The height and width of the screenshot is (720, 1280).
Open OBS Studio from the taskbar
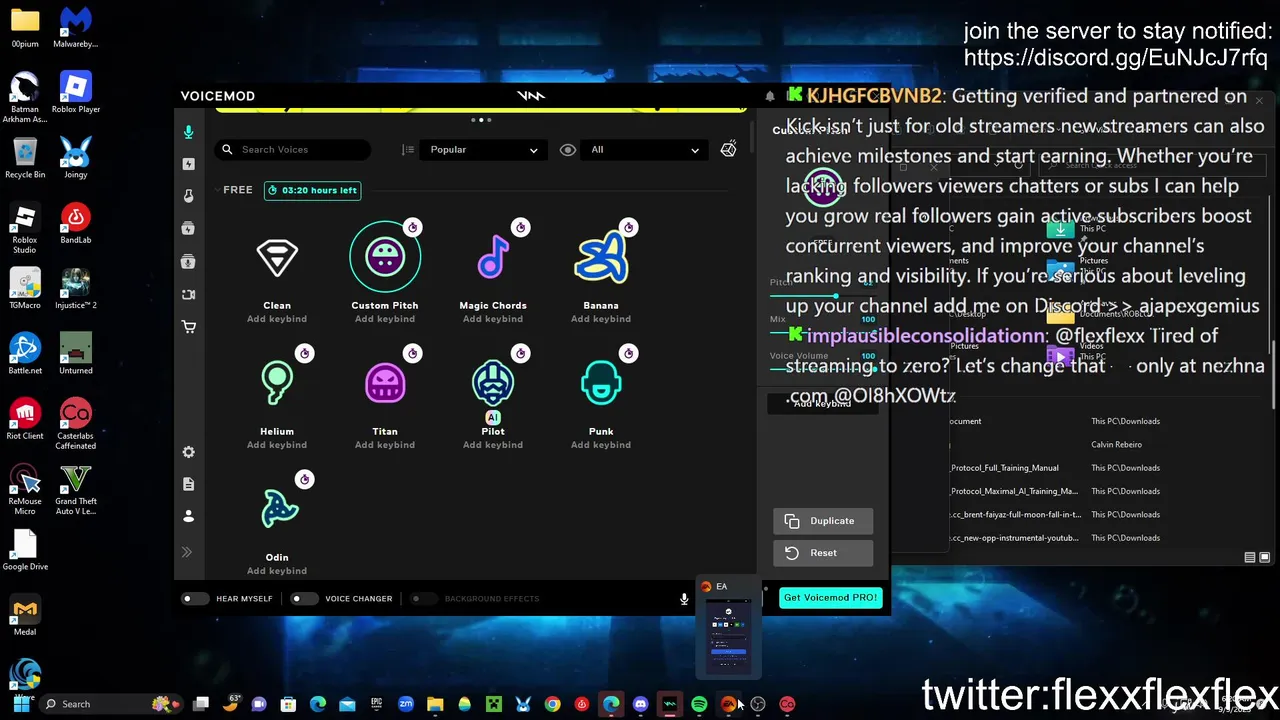(757, 704)
